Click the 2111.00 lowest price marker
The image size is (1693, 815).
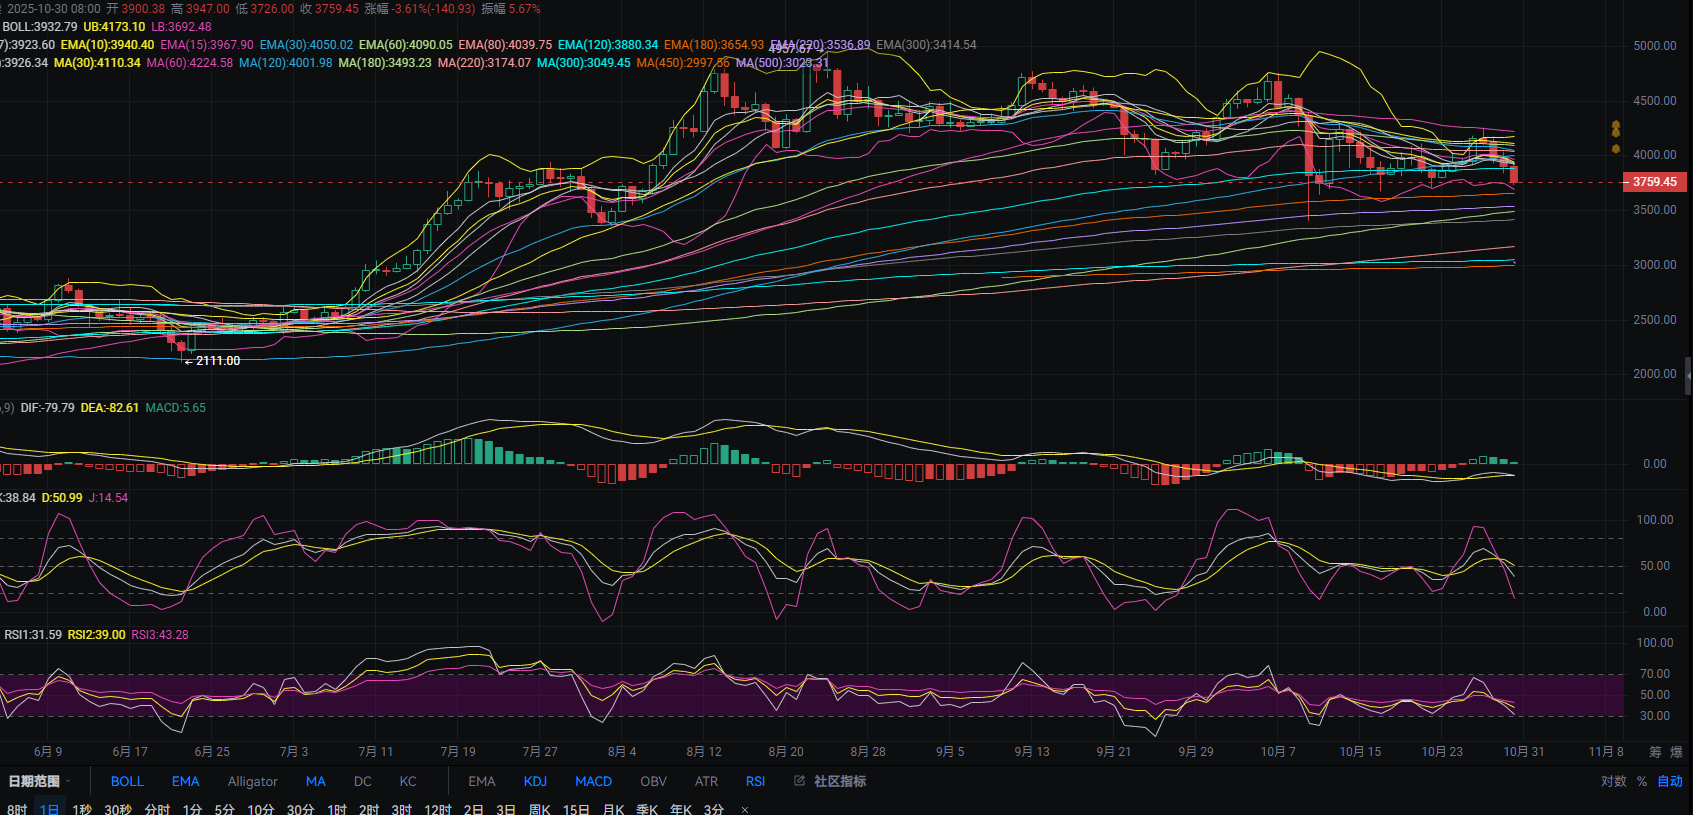pyautogui.click(x=217, y=361)
